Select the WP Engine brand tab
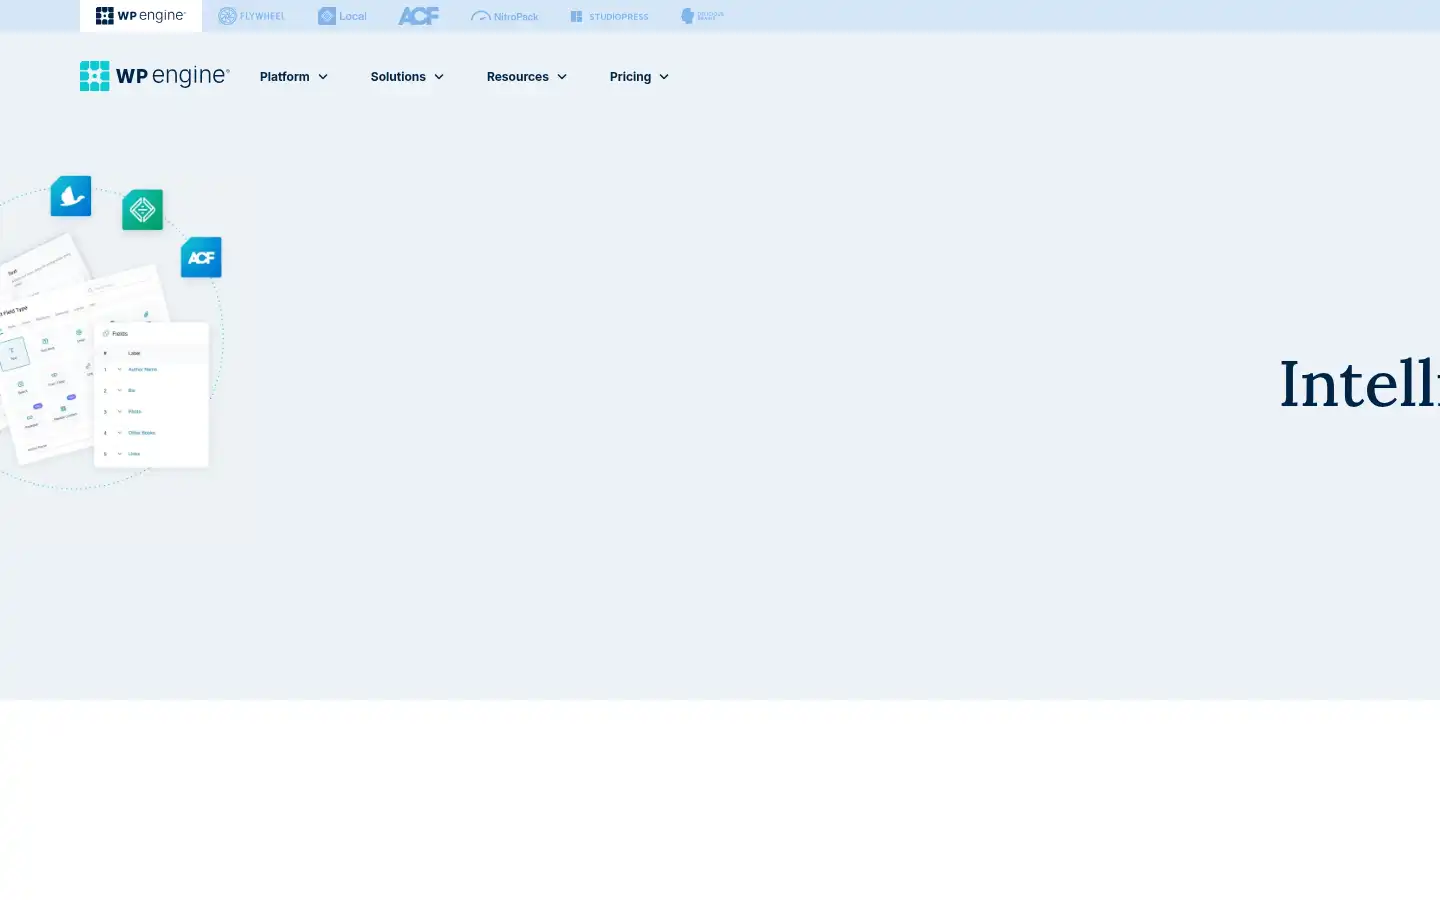This screenshot has width=1440, height=900. coord(141,16)
